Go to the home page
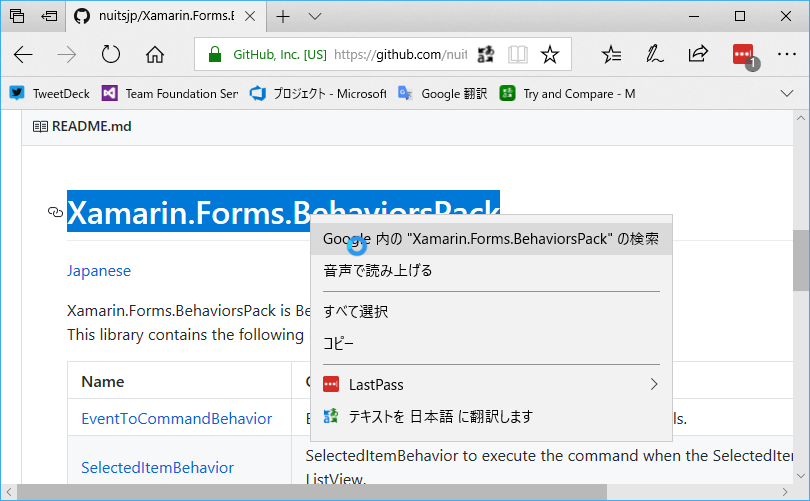810x501 pixels. pyautogui.click(x=154, y=54)
